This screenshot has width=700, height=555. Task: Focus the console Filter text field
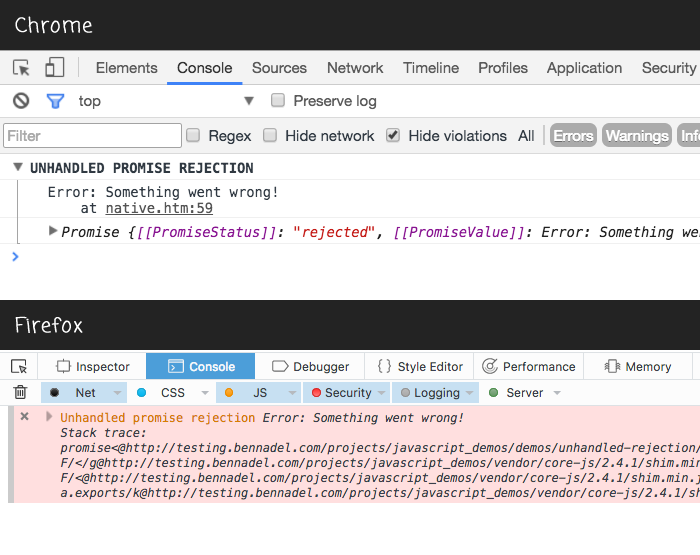click(x=92, y=135)
